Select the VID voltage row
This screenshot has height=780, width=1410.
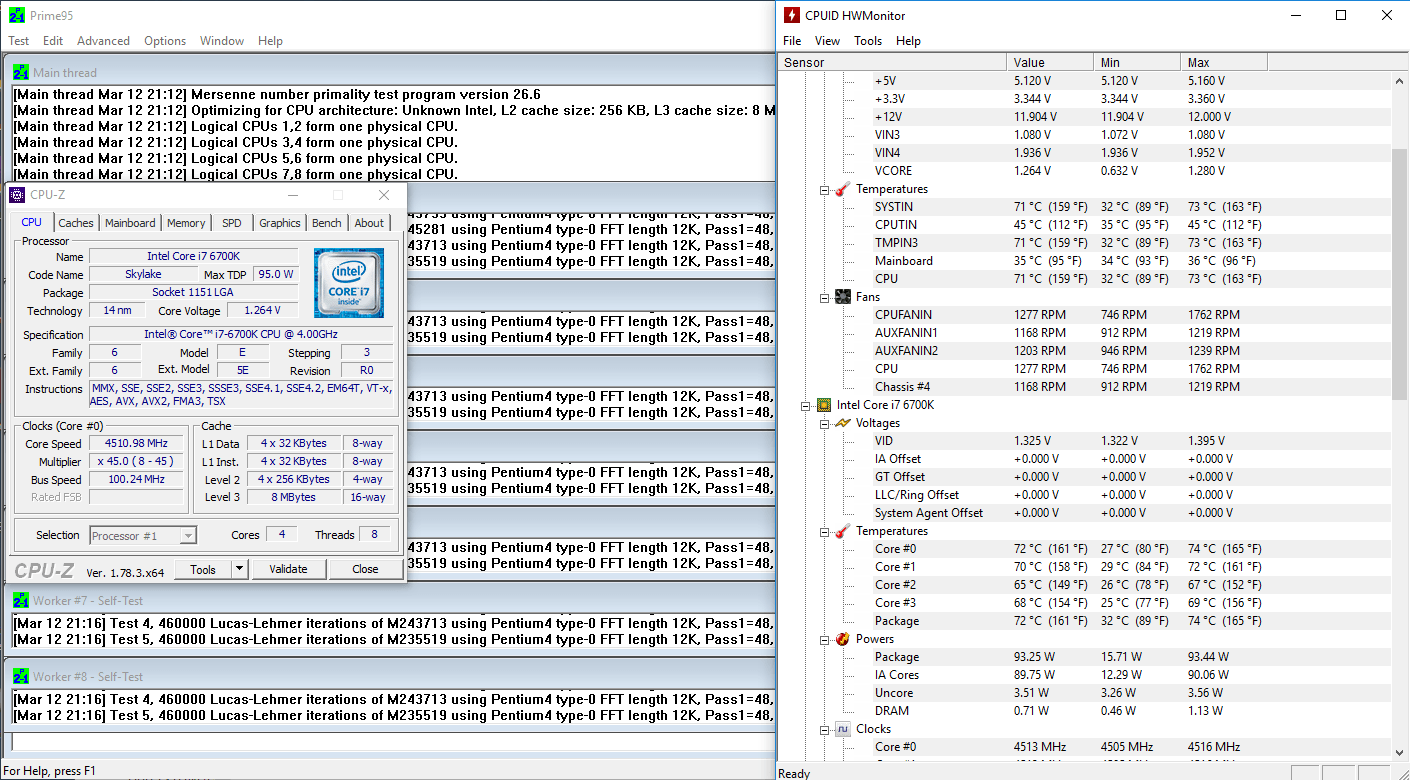(x=1084, y=441)
